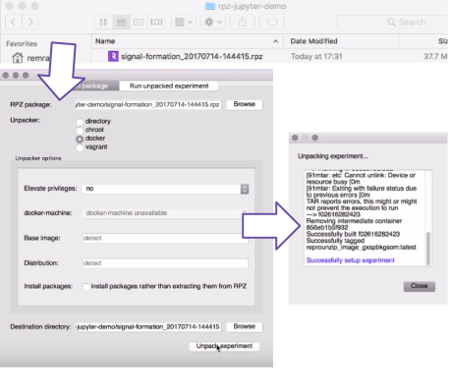This screenshot has width=450, height=372.
Task: Click the Finder Search field
Action: point(393,22)
